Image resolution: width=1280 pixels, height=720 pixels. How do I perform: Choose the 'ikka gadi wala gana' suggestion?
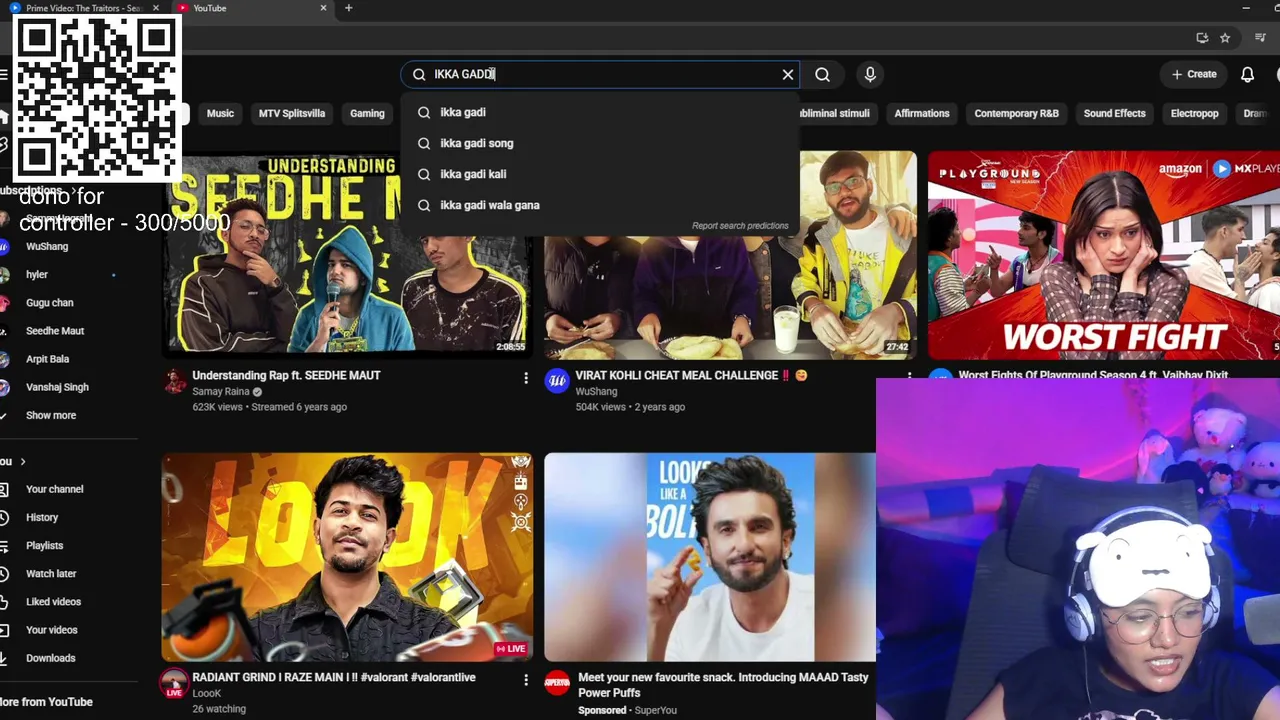[x=600, y=205]
